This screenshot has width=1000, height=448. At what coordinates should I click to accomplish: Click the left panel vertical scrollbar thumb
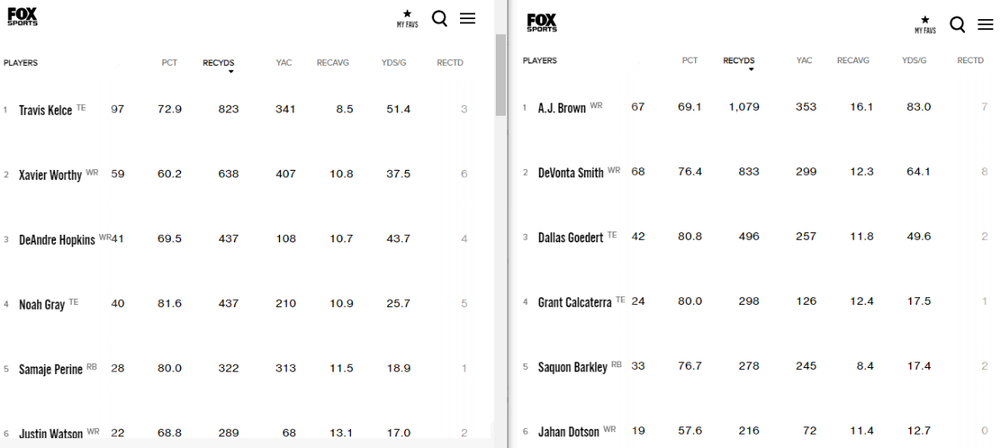click(x=501, y=75)
